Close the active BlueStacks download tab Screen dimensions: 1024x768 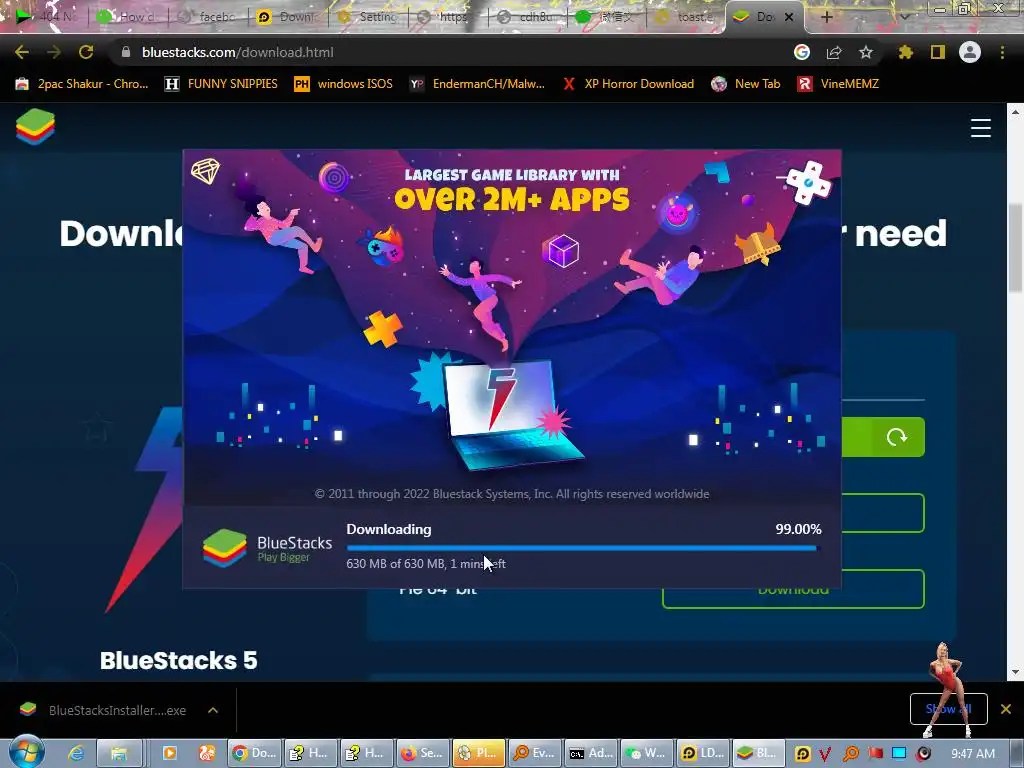(x=789, y=17)
